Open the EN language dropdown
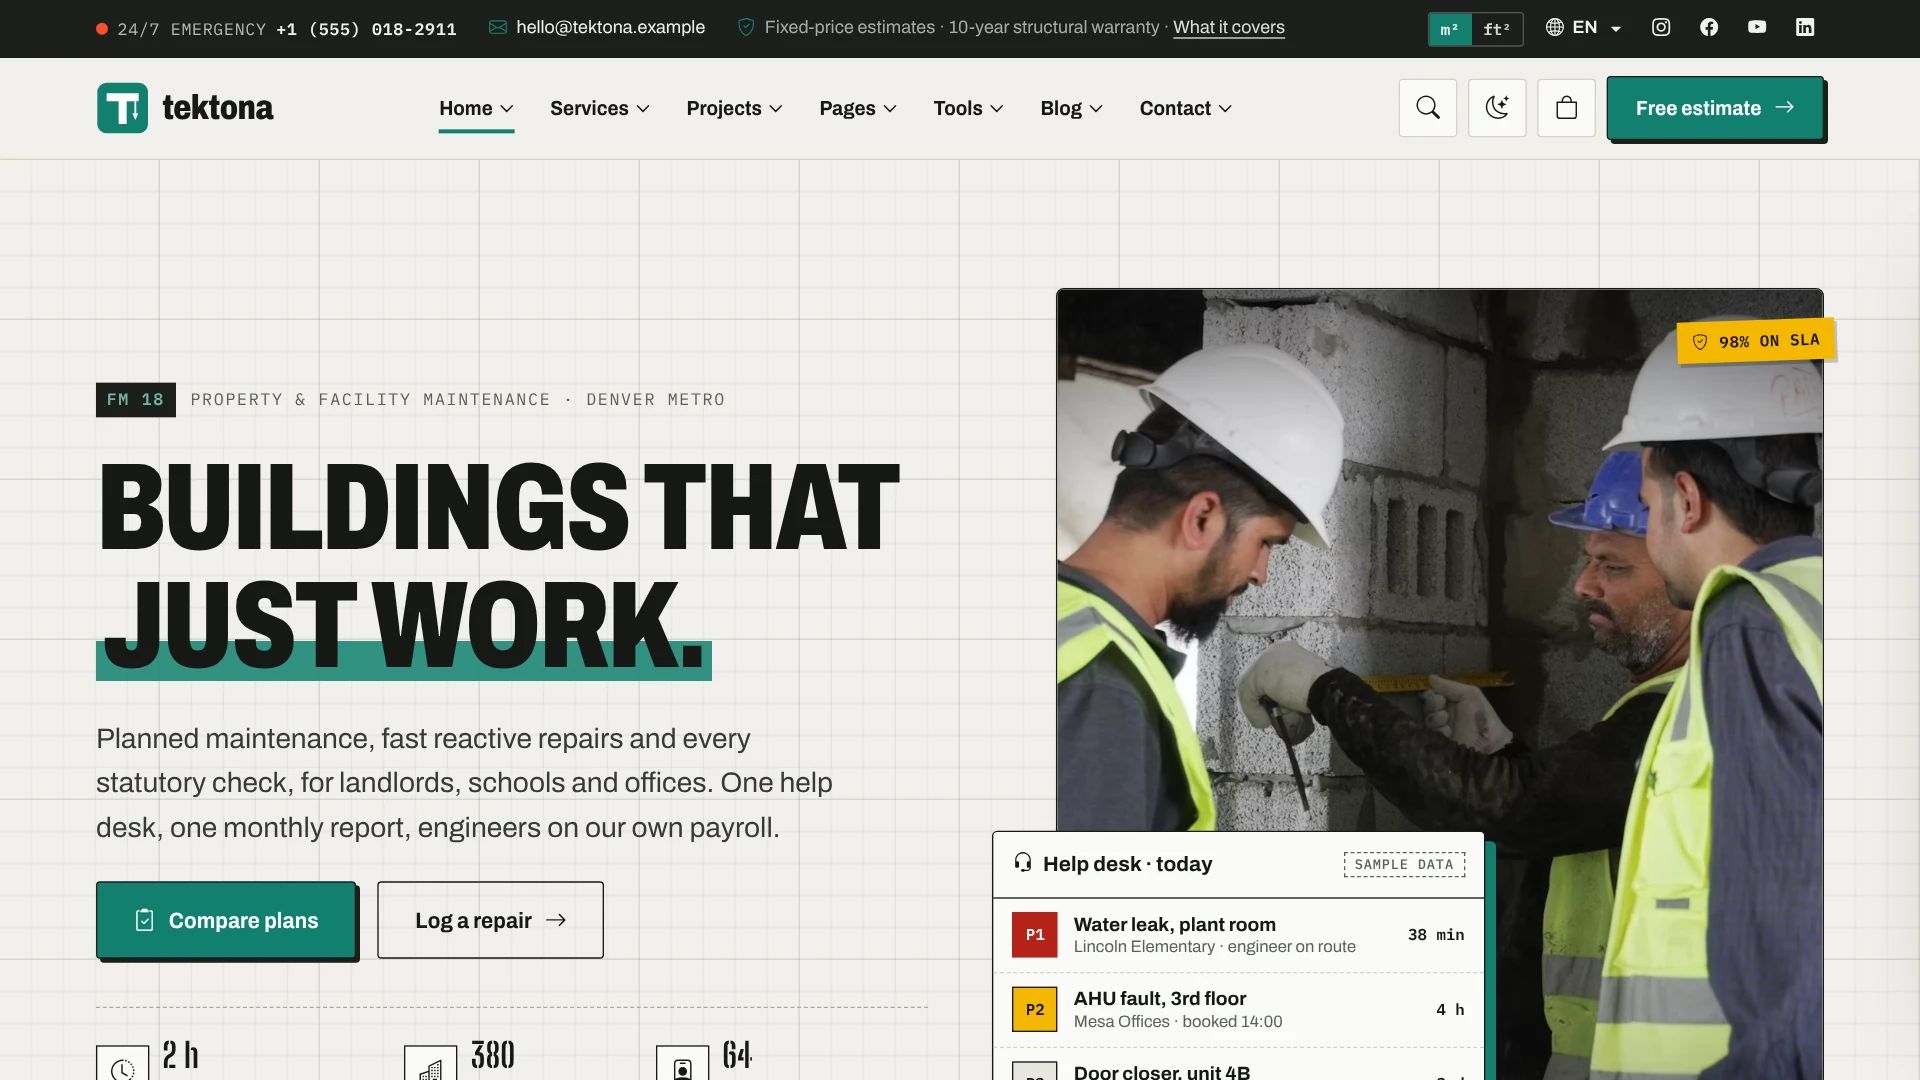This screenshot has height=1080, width=1920. [1584, 28]
